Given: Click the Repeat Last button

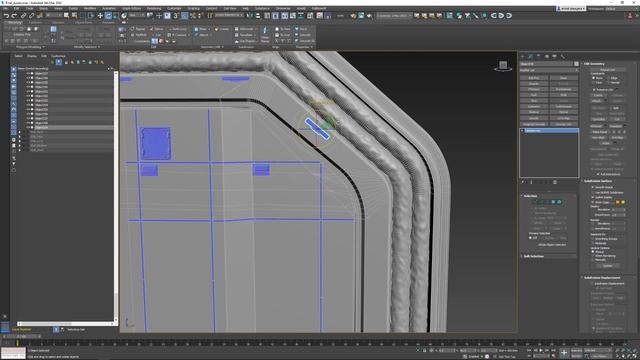Looking at the screenshot, I should click(x=608, y=70).
